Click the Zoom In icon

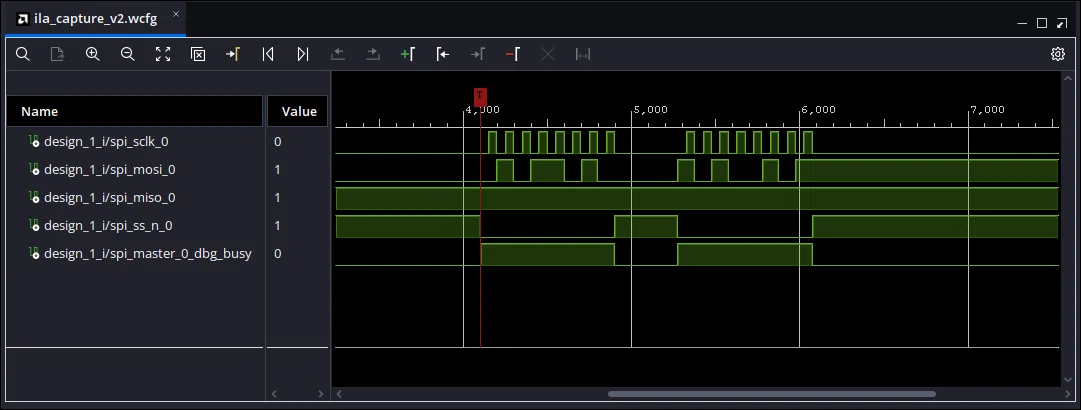pyautogui.click(x=92, y=54)
